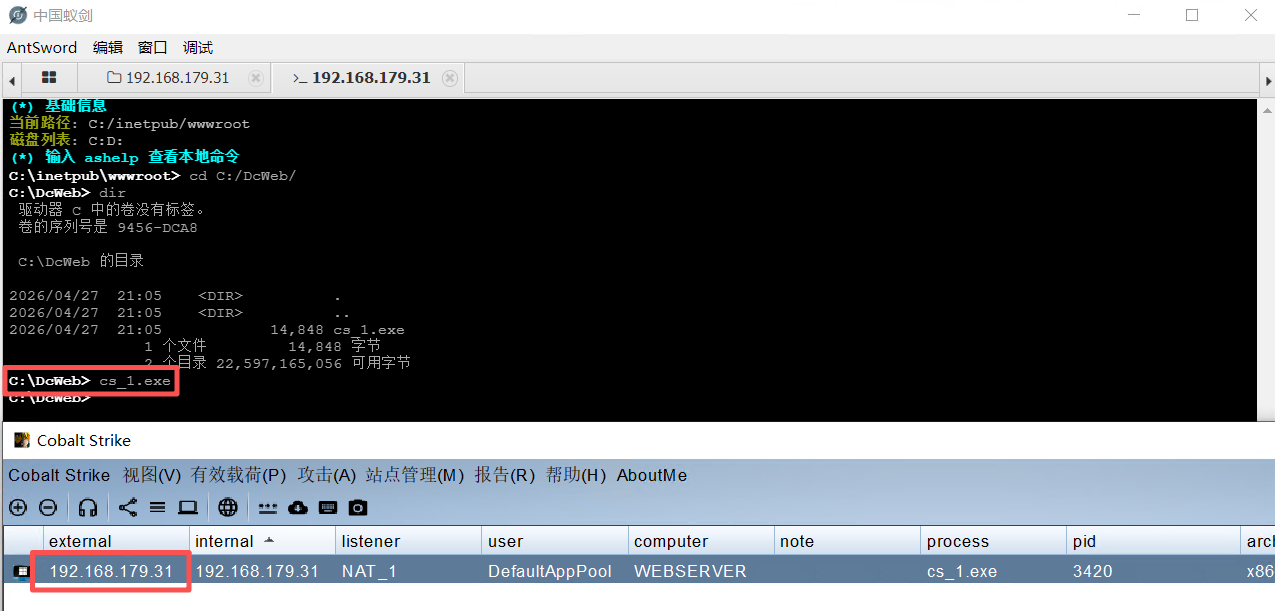The height and width of the screenshot is (611, 1275).
Task: Open the 攻击(A) menu
Action: click(x=327, y=475)
